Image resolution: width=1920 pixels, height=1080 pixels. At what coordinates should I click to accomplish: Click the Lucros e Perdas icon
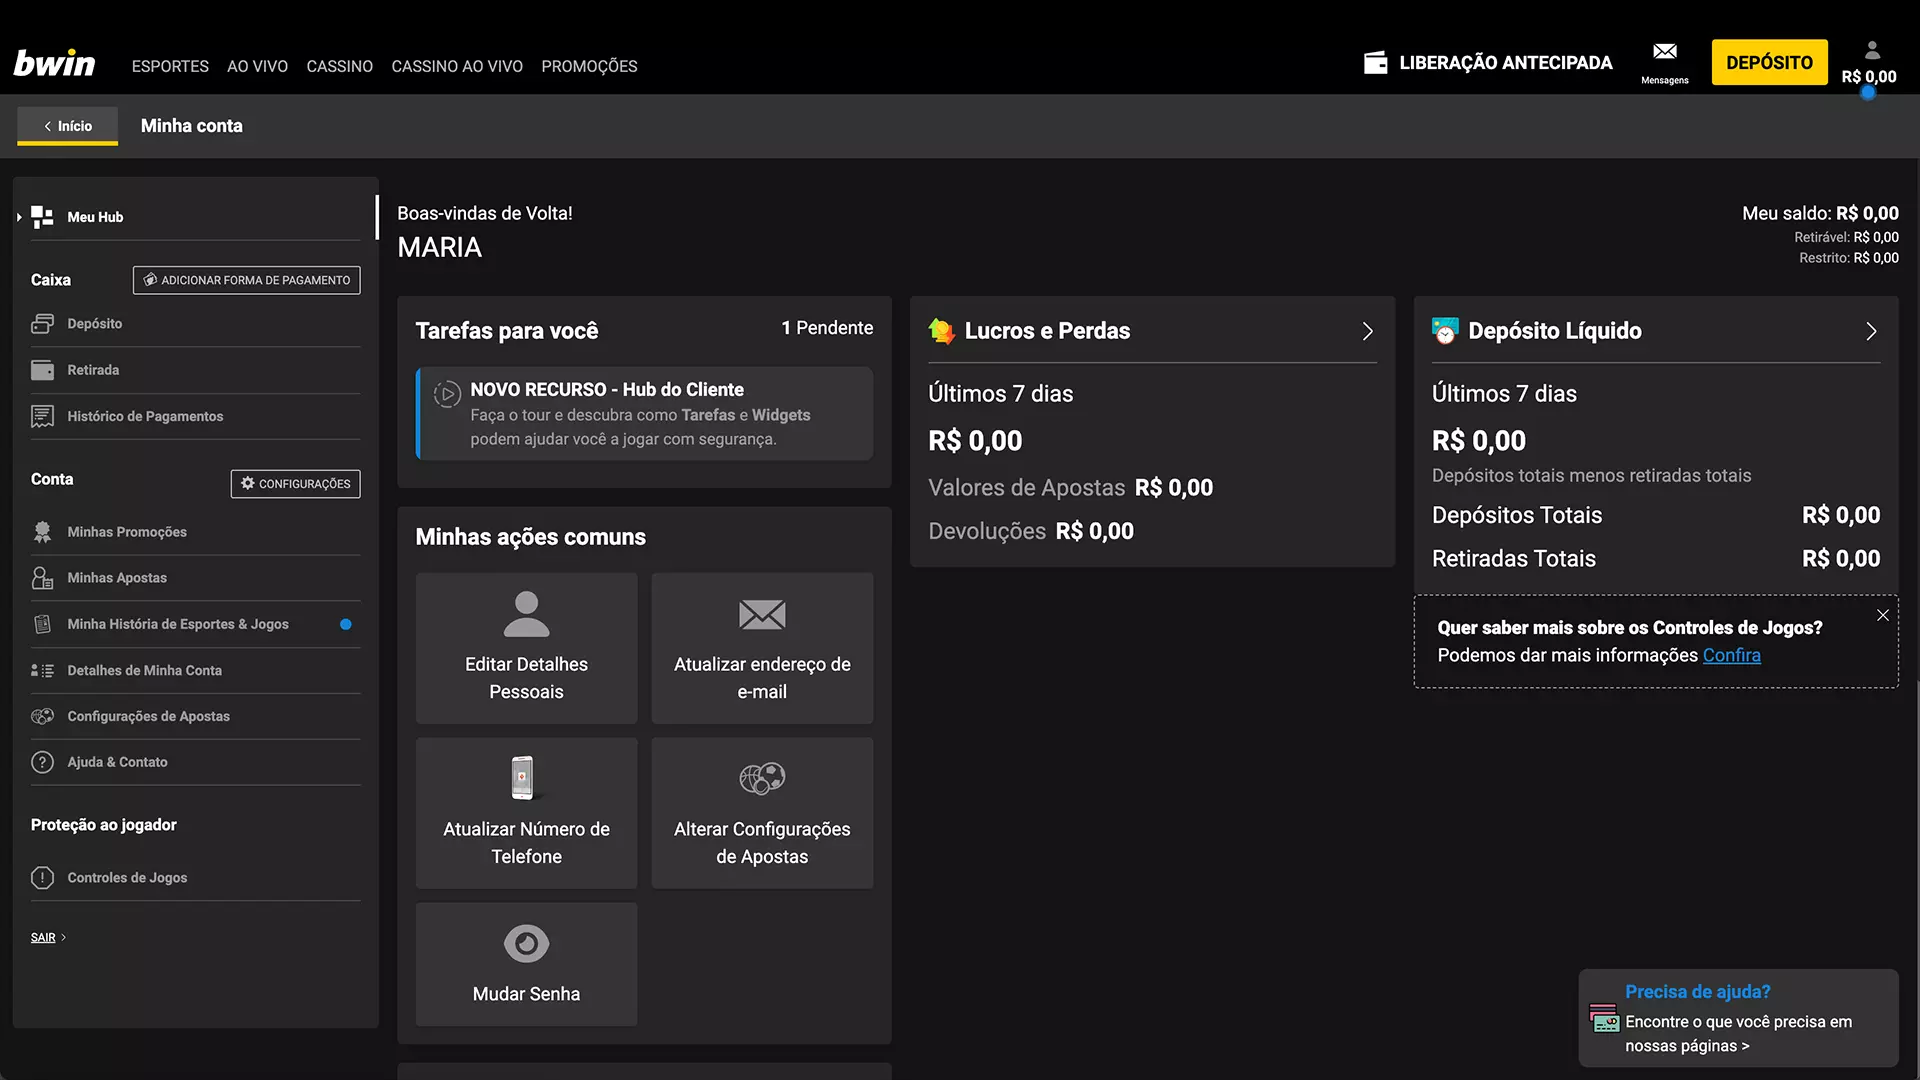[941, 331]
